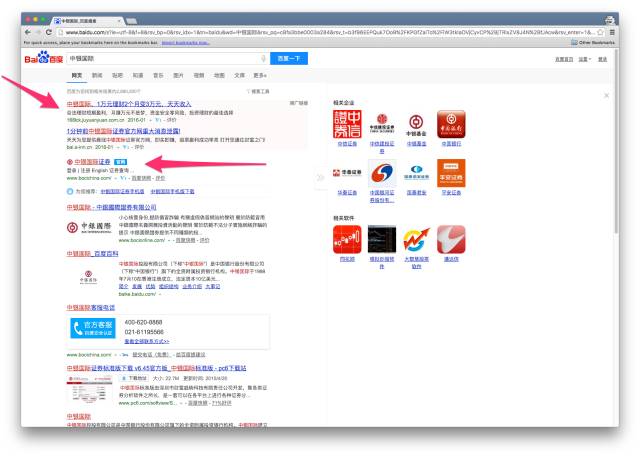
Task: Click the 平安证券 text link under logo
Action: pyautogui.click(x=451, y=193)
